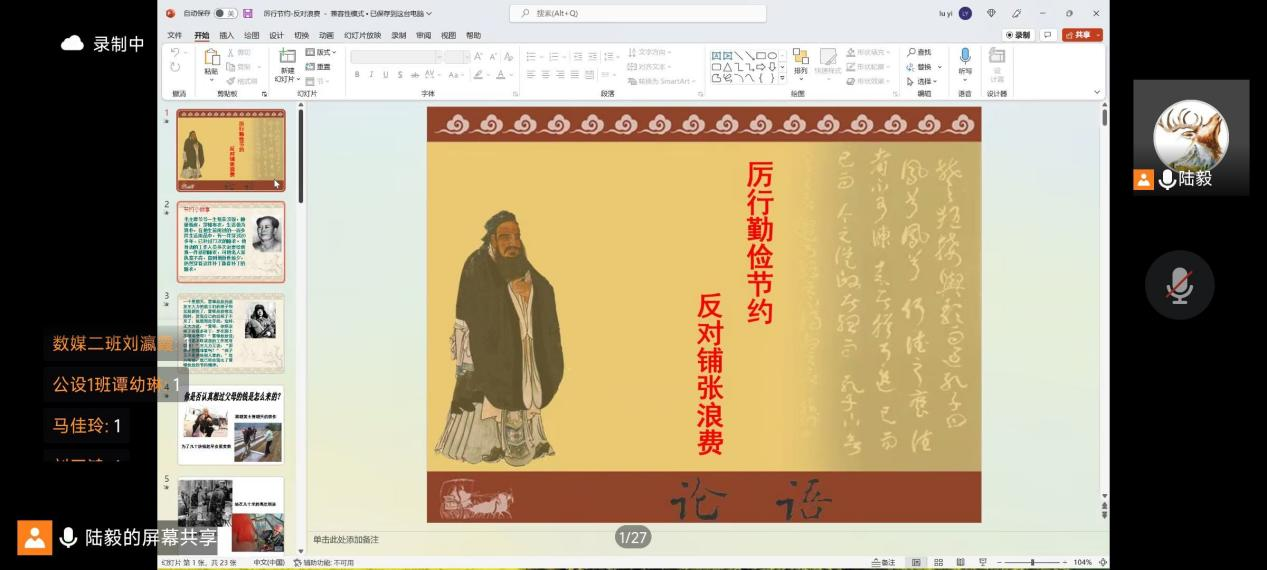Viewport: 1267px width, 570px height.
Task: Switch to the 插入 (Insert) tab
Action: coord(227,35)
